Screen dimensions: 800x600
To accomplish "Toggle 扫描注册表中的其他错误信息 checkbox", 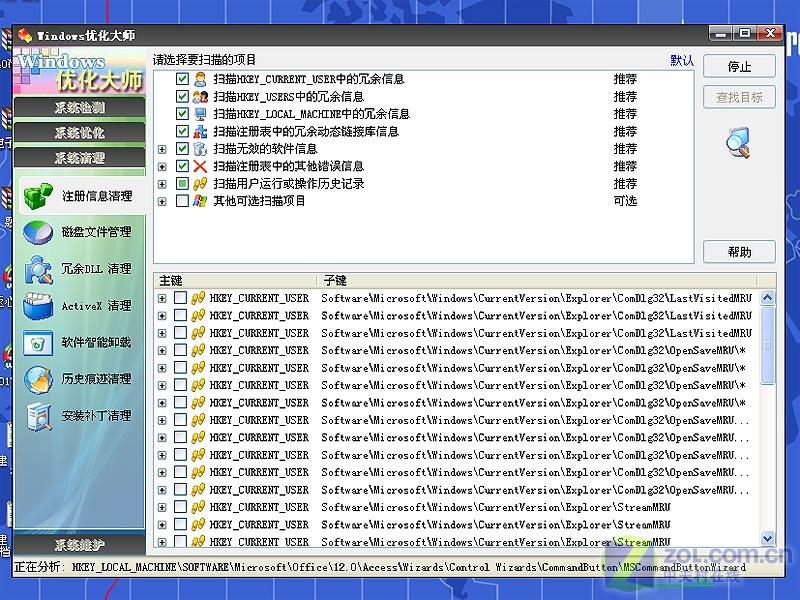I will 182,166.
